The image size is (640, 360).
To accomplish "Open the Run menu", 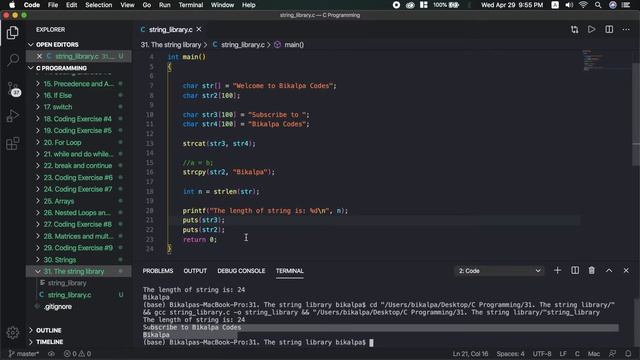I will click(164, 5).
